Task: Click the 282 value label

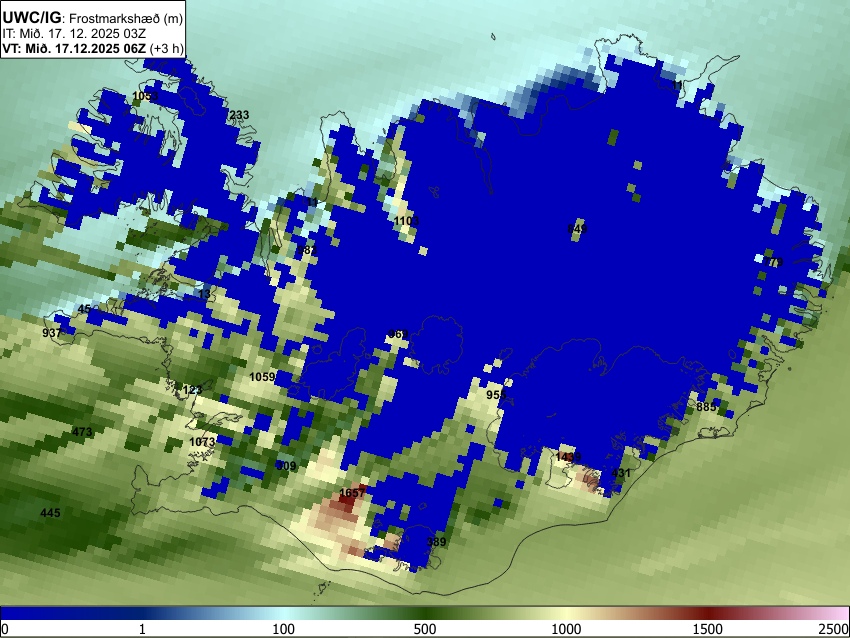Action: click(307, 250)
